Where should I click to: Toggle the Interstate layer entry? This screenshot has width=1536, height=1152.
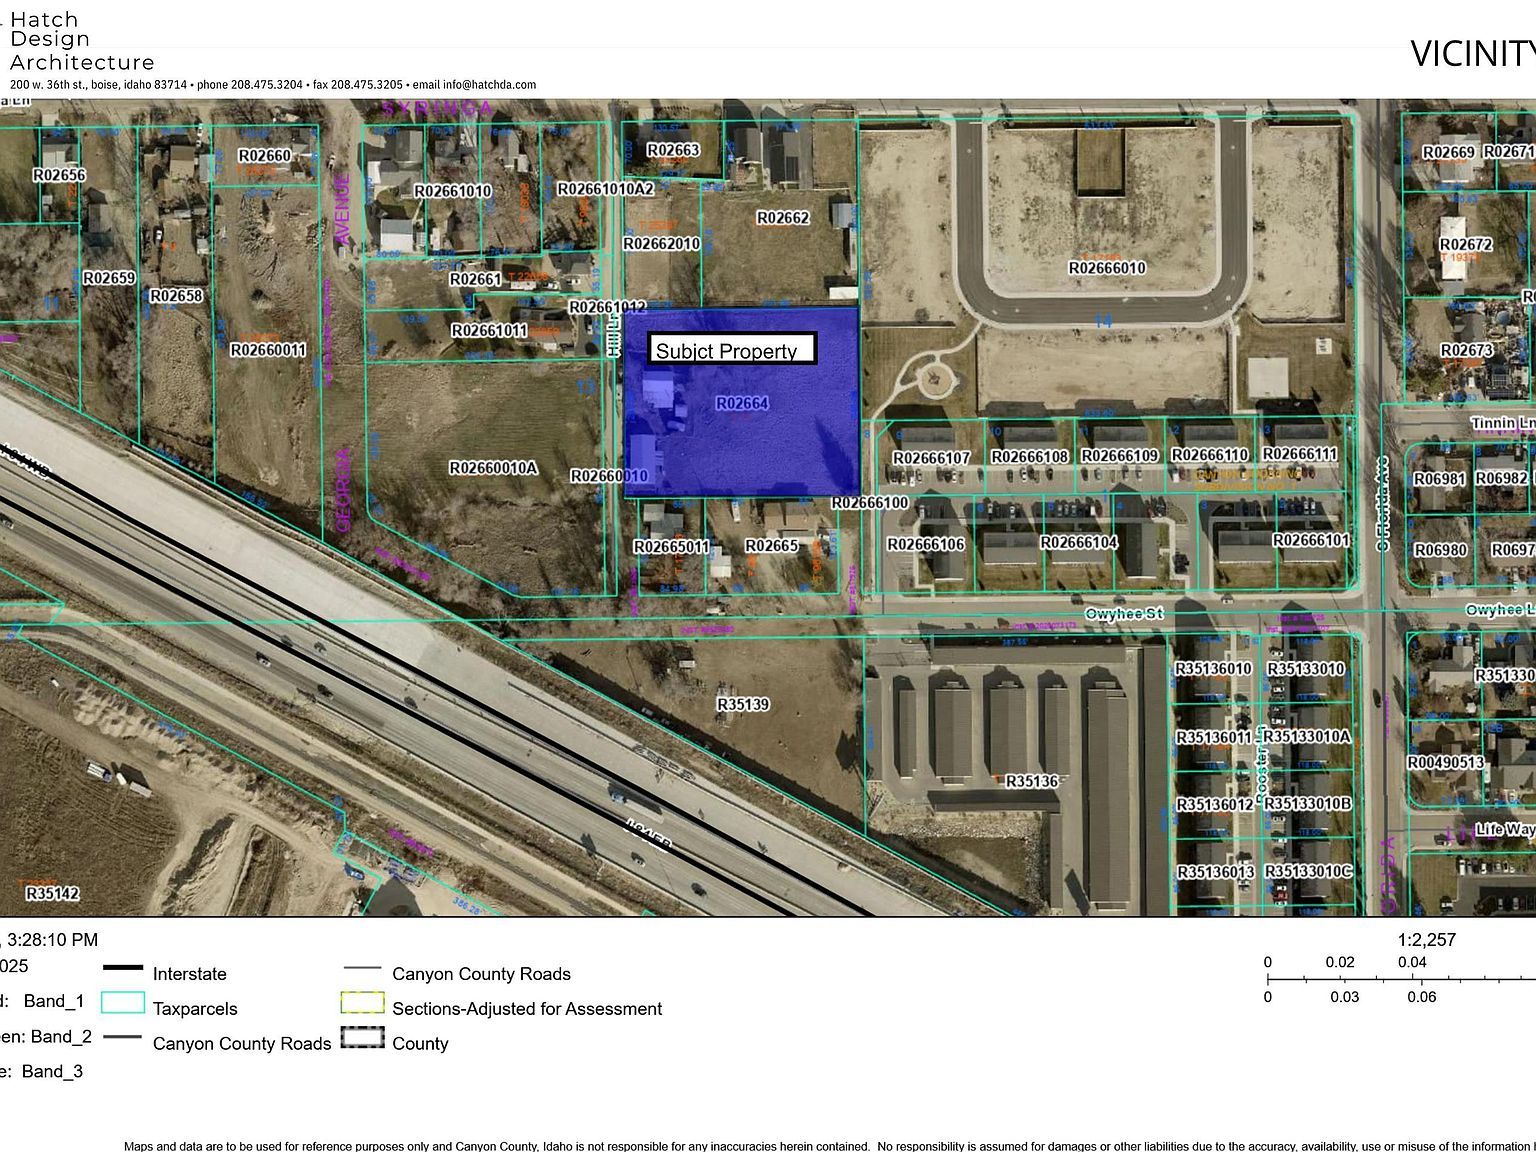click(x=190, y=973)
